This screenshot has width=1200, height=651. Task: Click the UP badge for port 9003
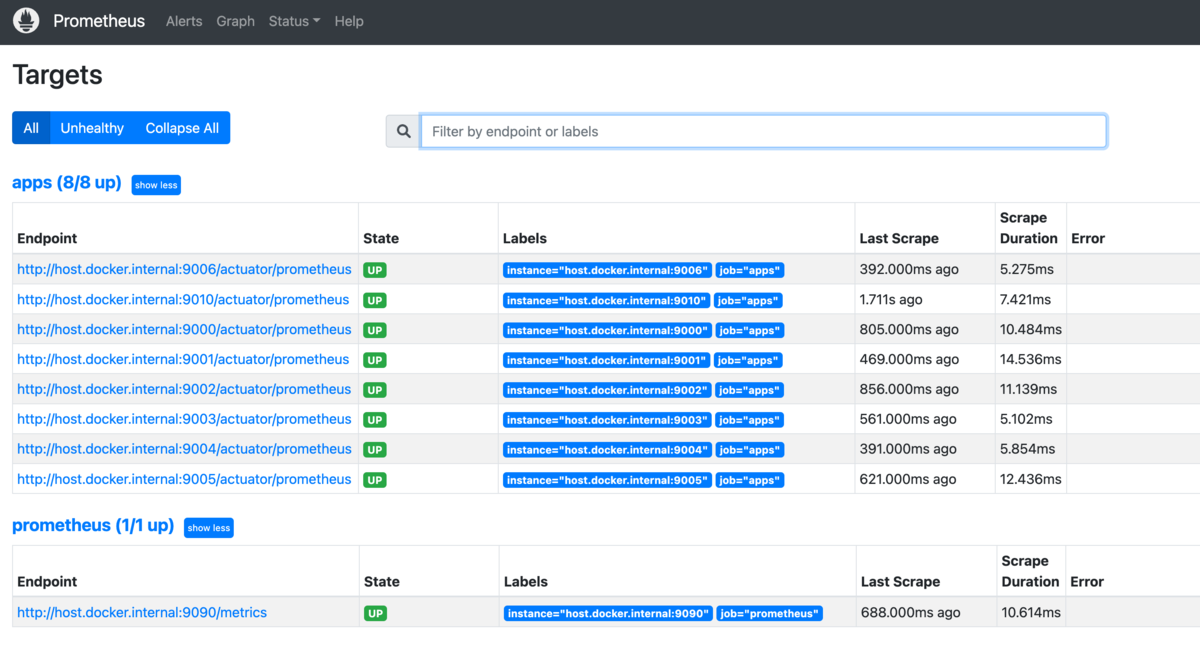point(375,420)
